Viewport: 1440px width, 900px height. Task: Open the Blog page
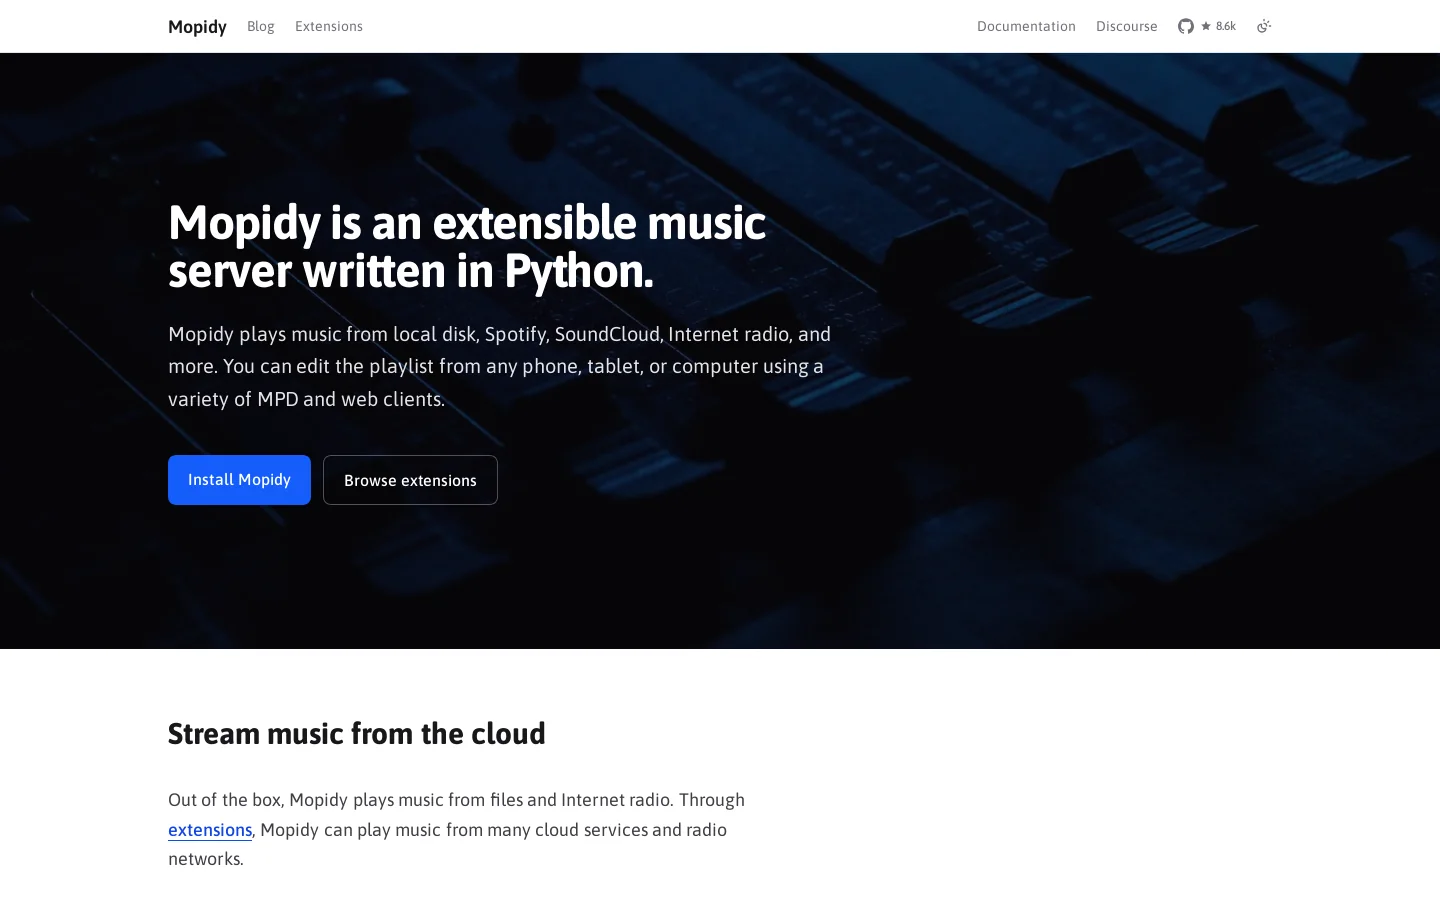(261, 26)
